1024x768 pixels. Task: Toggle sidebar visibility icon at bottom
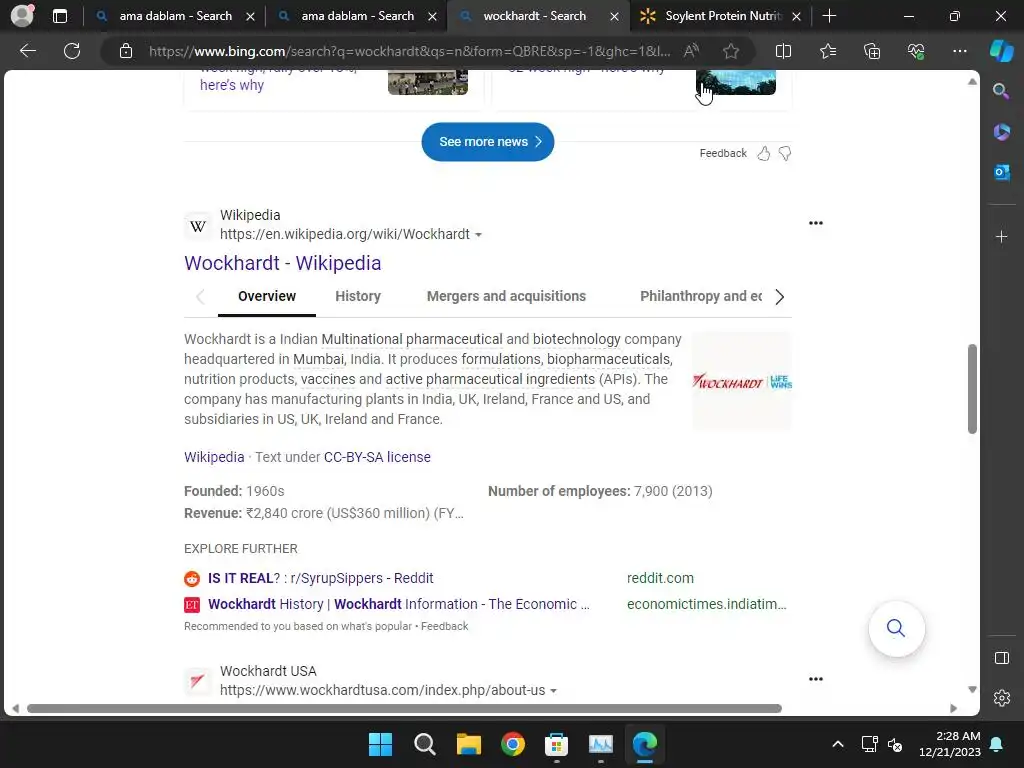click(1001, 658)
